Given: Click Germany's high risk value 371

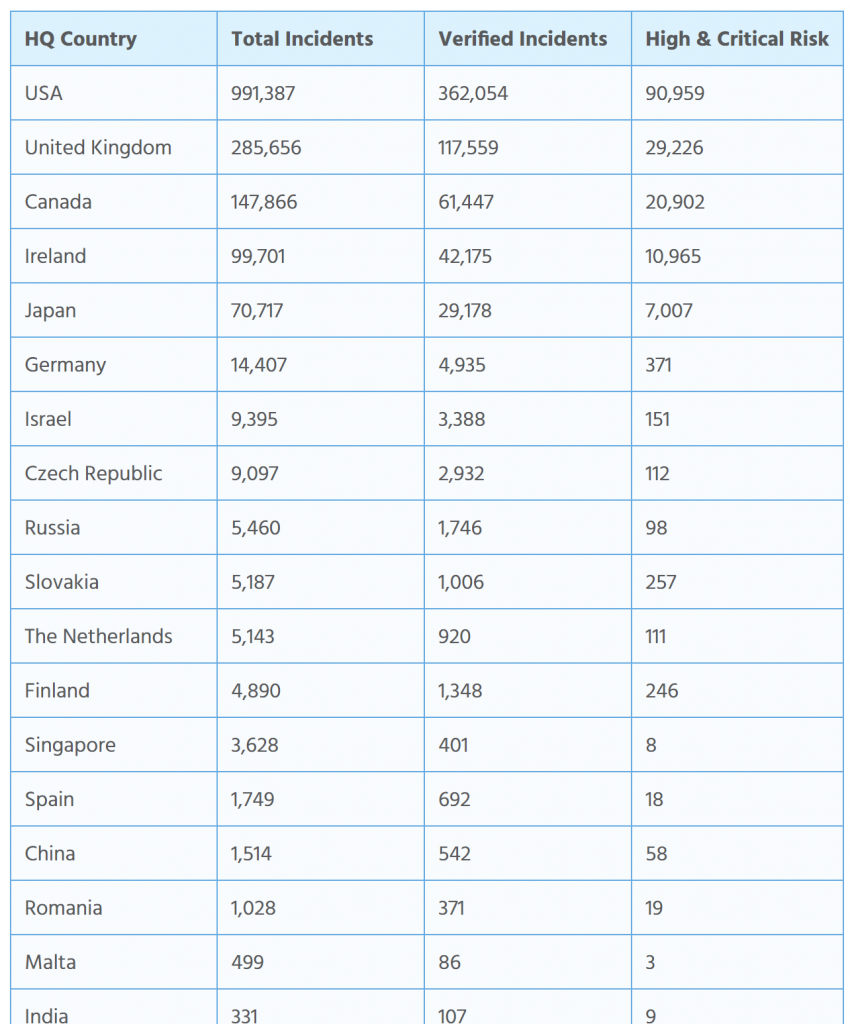Looking at the screenshot, I should [658, 364].
